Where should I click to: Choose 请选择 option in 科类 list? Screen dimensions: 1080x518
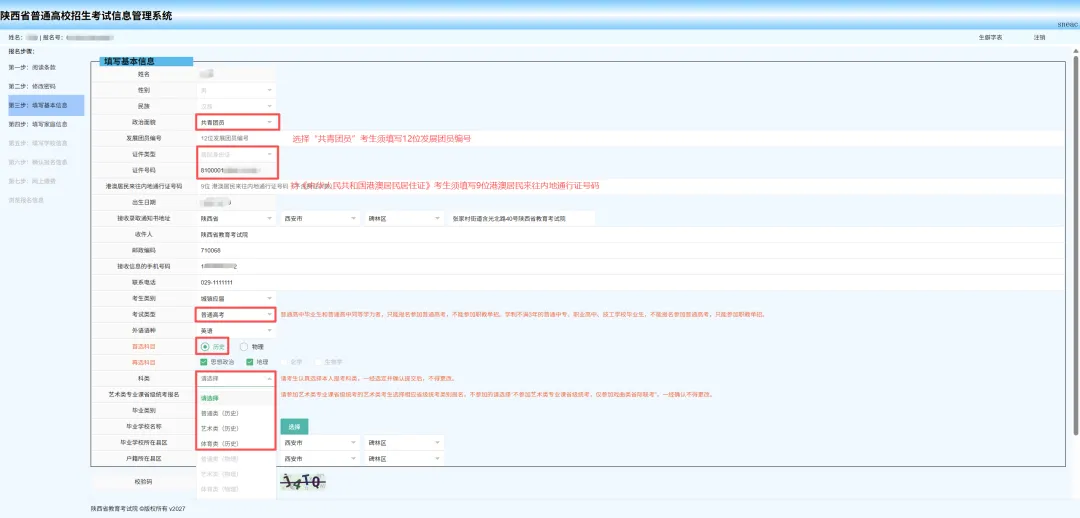tap(236, 398)
